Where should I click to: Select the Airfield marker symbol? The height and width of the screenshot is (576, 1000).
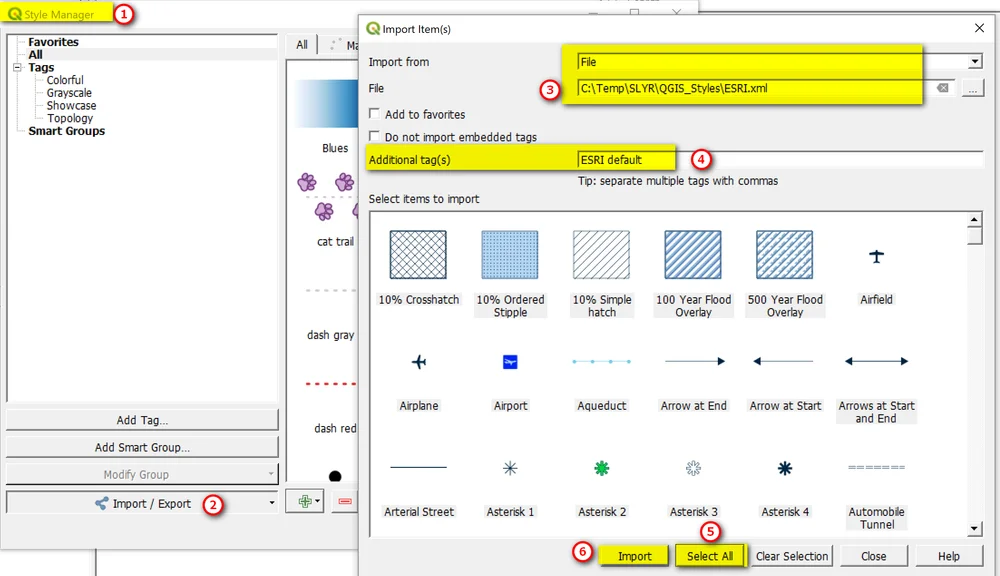tap(876, 255)
